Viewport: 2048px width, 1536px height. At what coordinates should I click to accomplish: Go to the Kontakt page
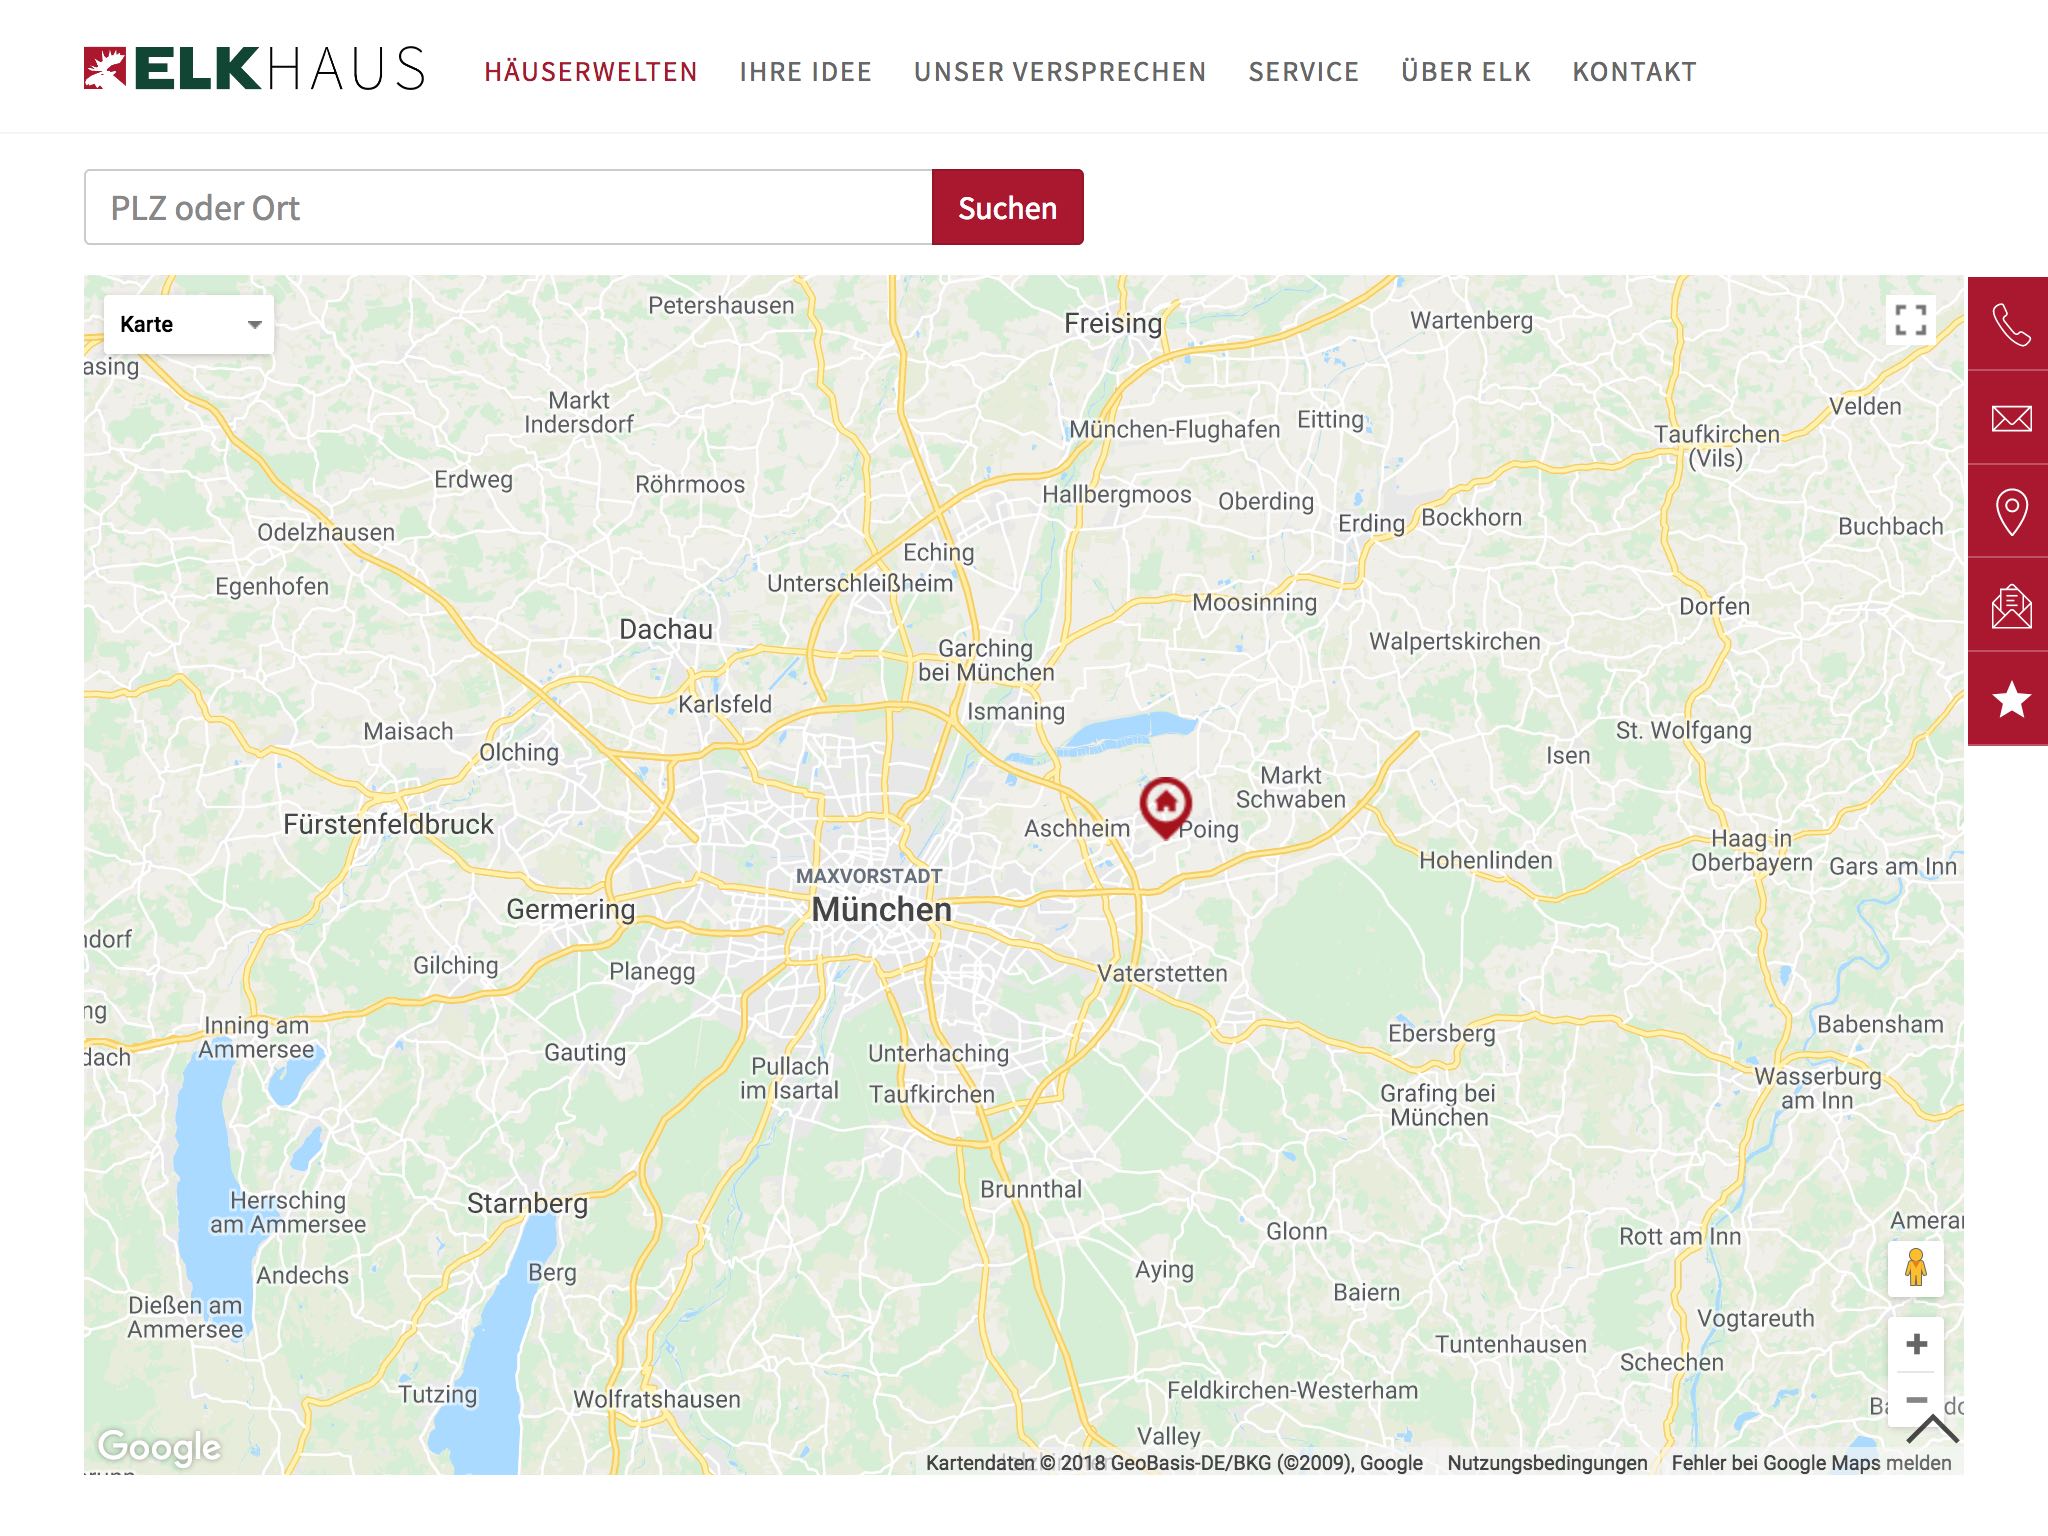(1634, 72)
